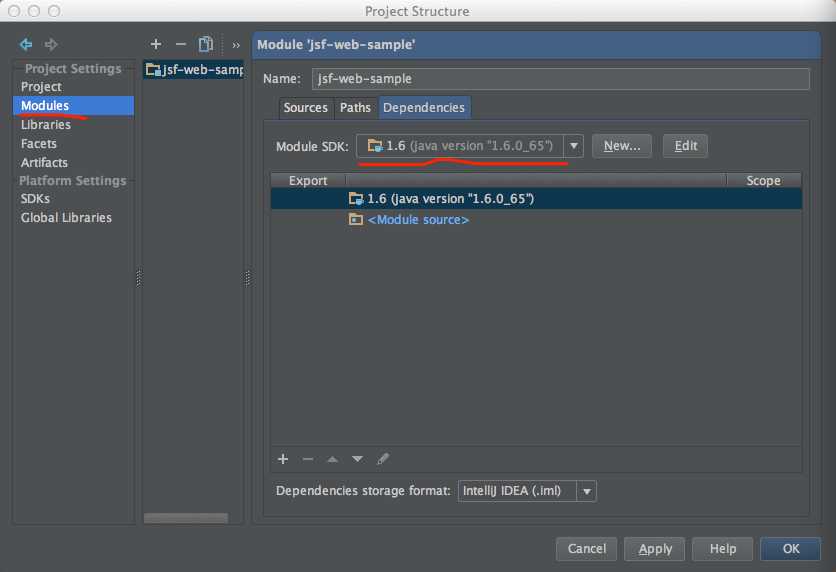Click the Cancel button
This screenshot has width=836, height=572.
[586, 549]
